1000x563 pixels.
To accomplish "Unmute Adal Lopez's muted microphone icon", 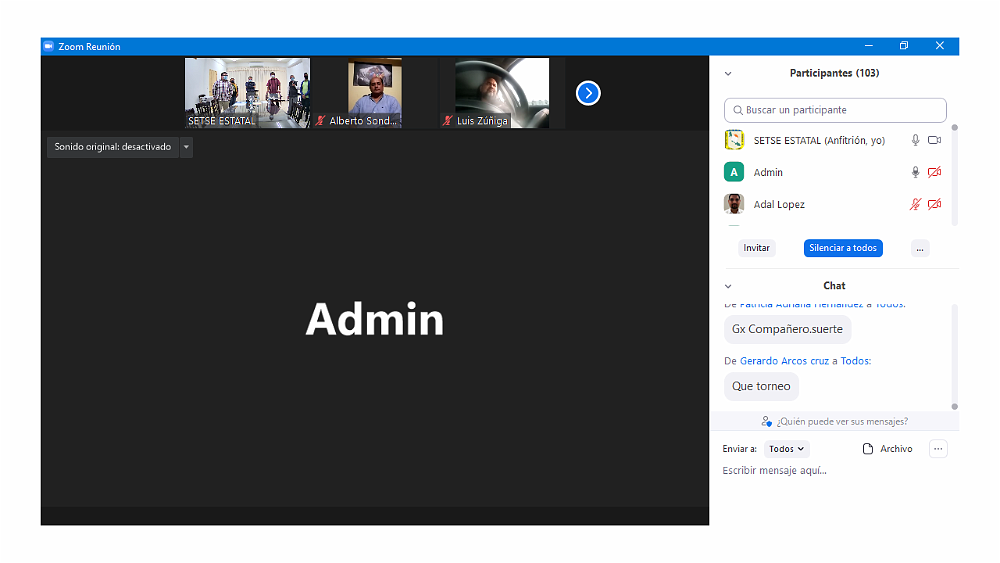I will pyautogui.click(x=915, y=204).
